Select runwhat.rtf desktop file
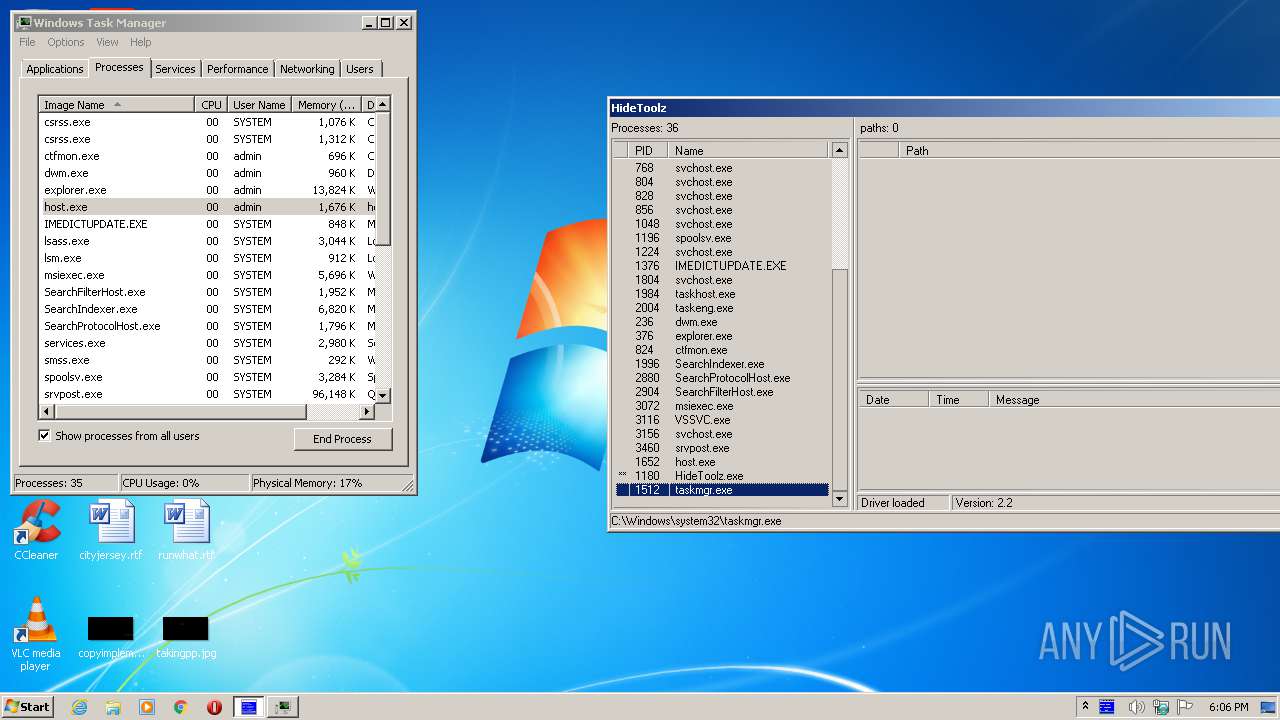Image resolution: width=1280 pixels, height=720 pixels. (x=186, y=530)
